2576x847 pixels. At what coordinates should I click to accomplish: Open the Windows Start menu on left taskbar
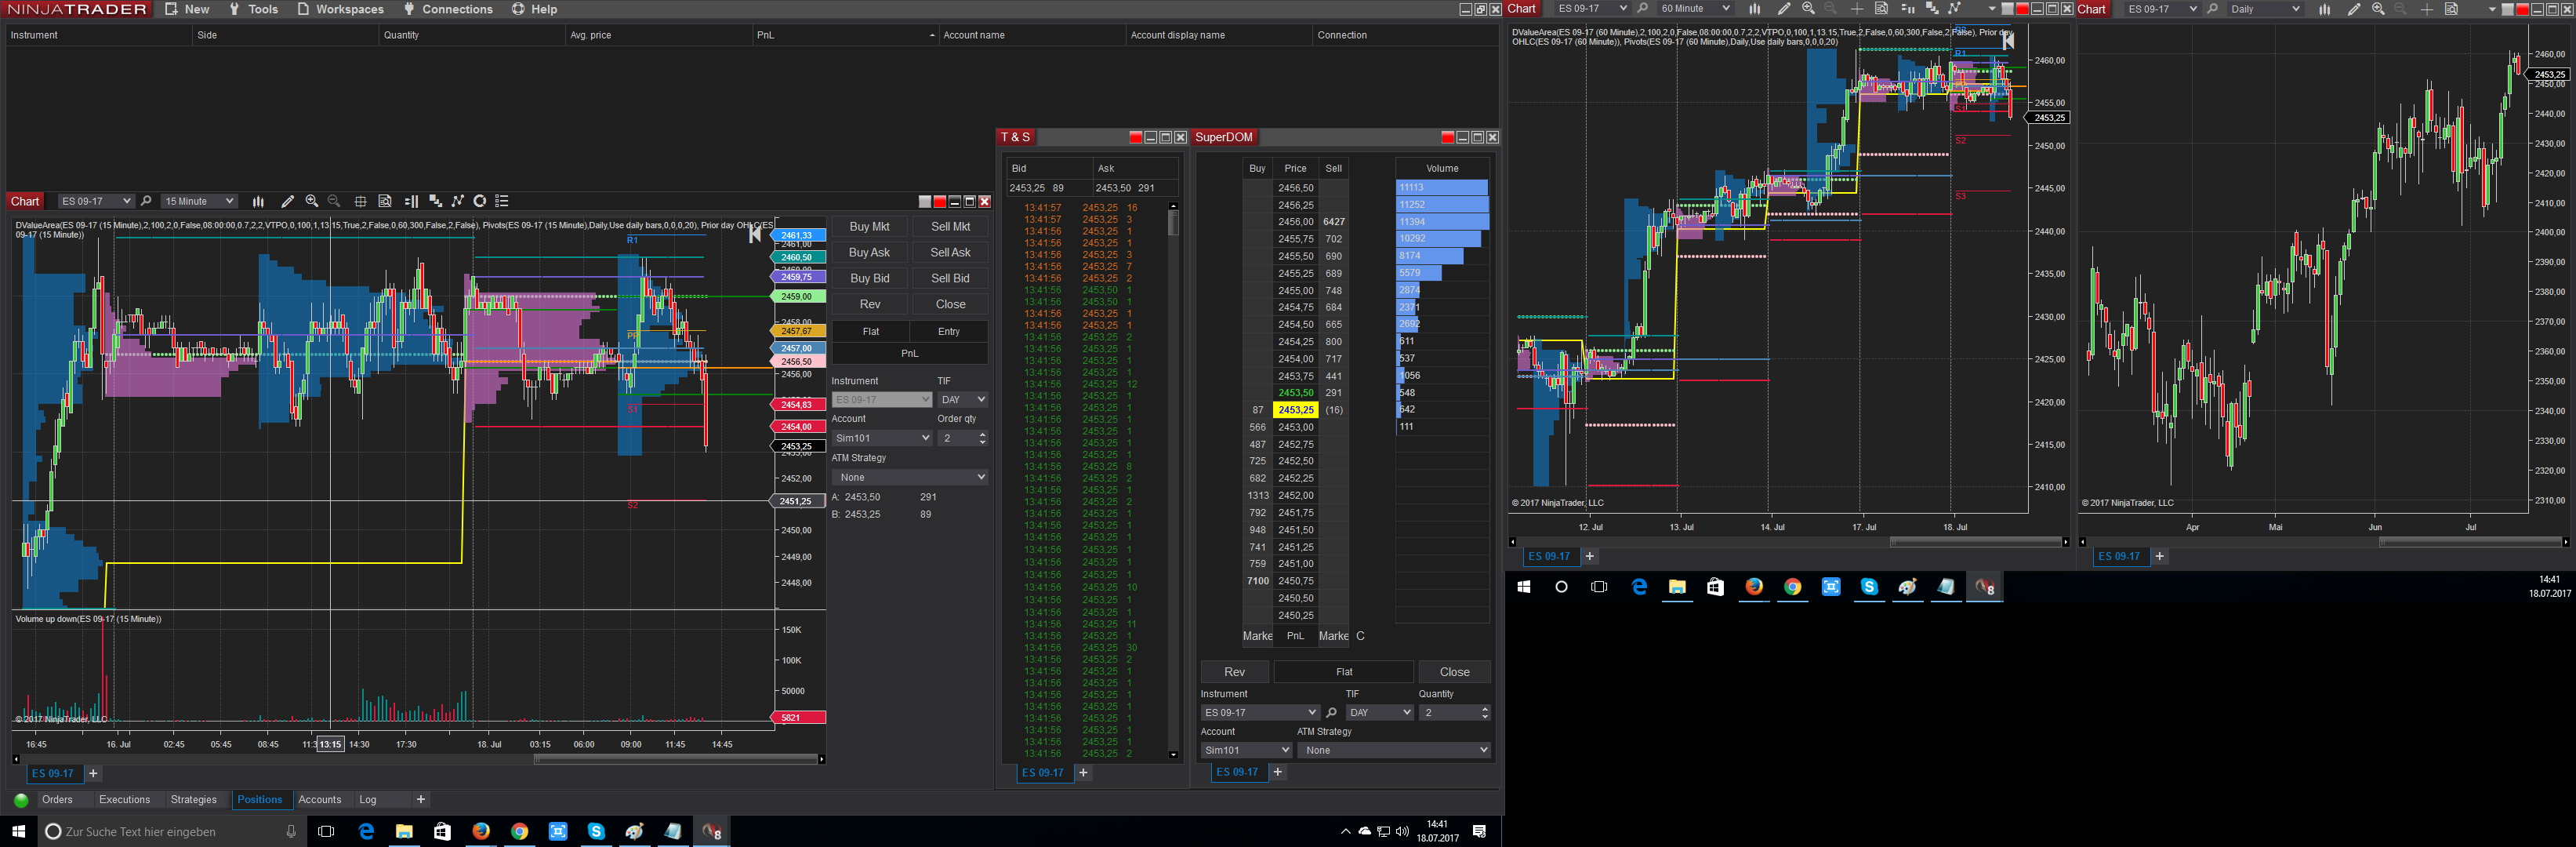click(18, 831)
